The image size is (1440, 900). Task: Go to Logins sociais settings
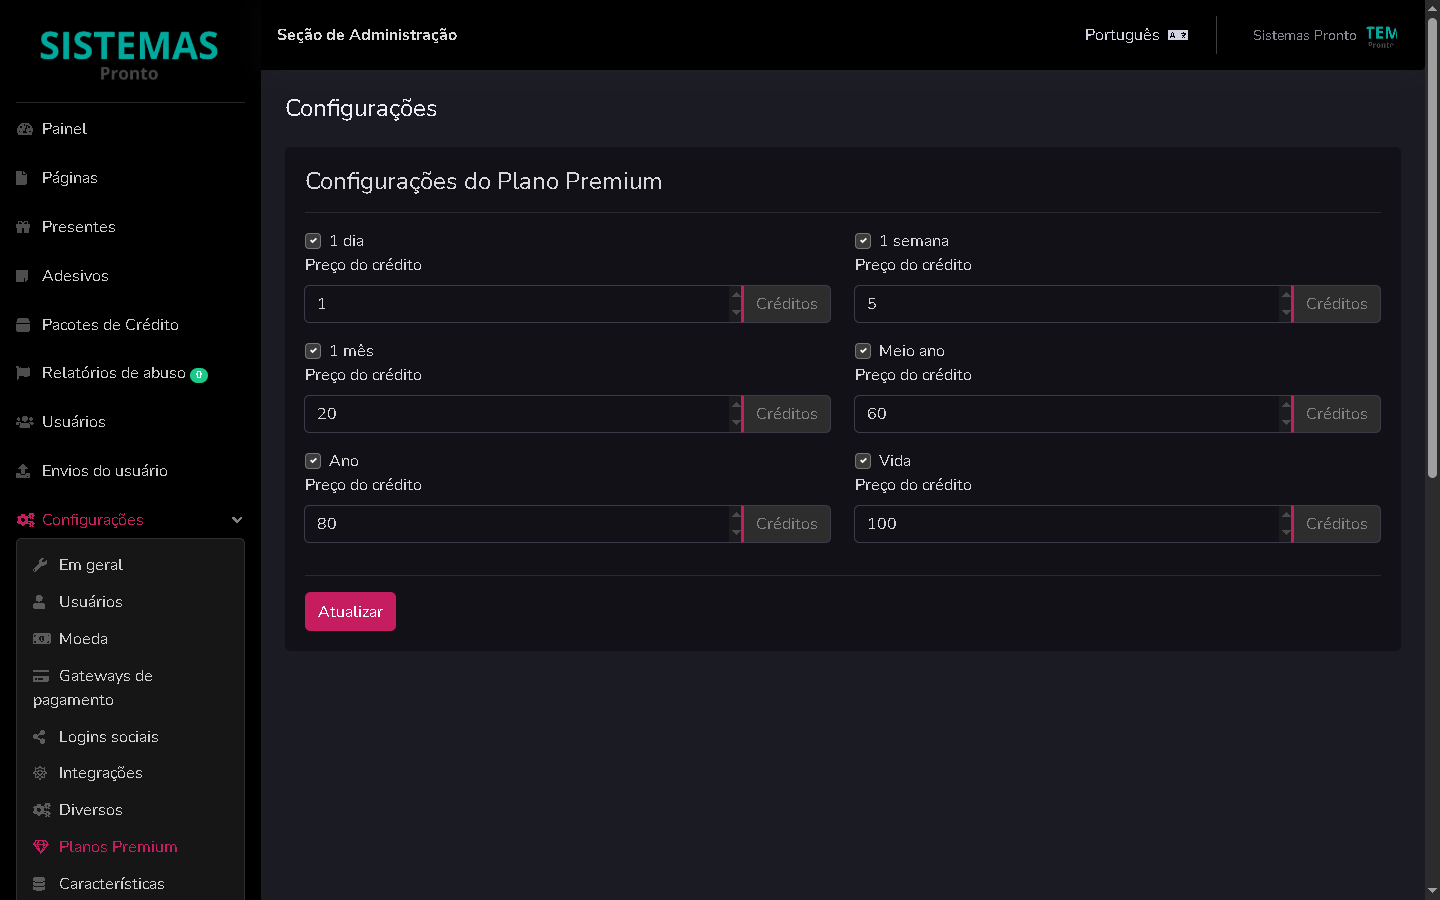click(108, 737)
